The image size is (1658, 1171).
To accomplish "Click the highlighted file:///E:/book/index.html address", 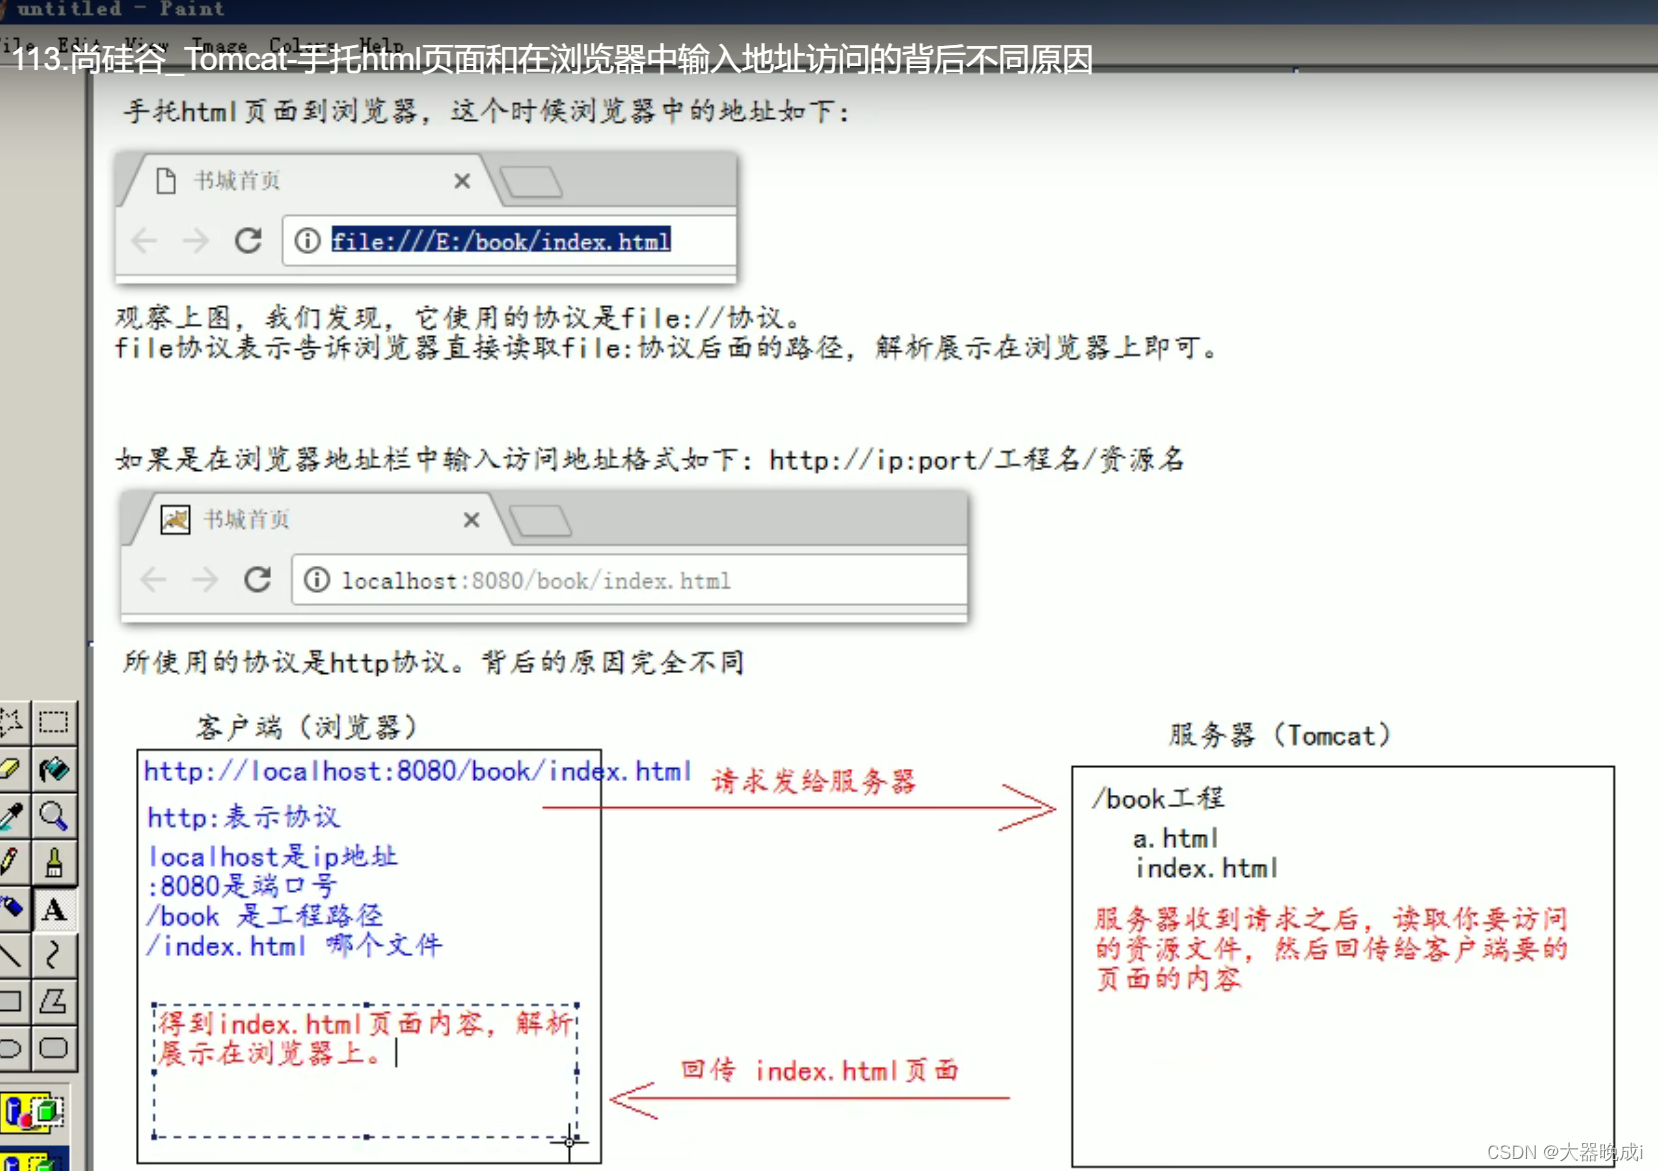I will click(x=501, y=241).
